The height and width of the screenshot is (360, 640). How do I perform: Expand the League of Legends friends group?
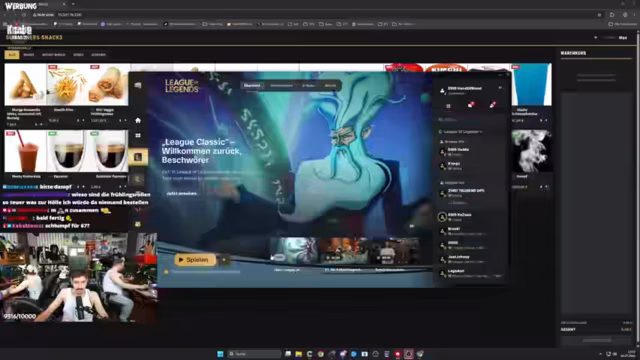click(x=461, y=132)
